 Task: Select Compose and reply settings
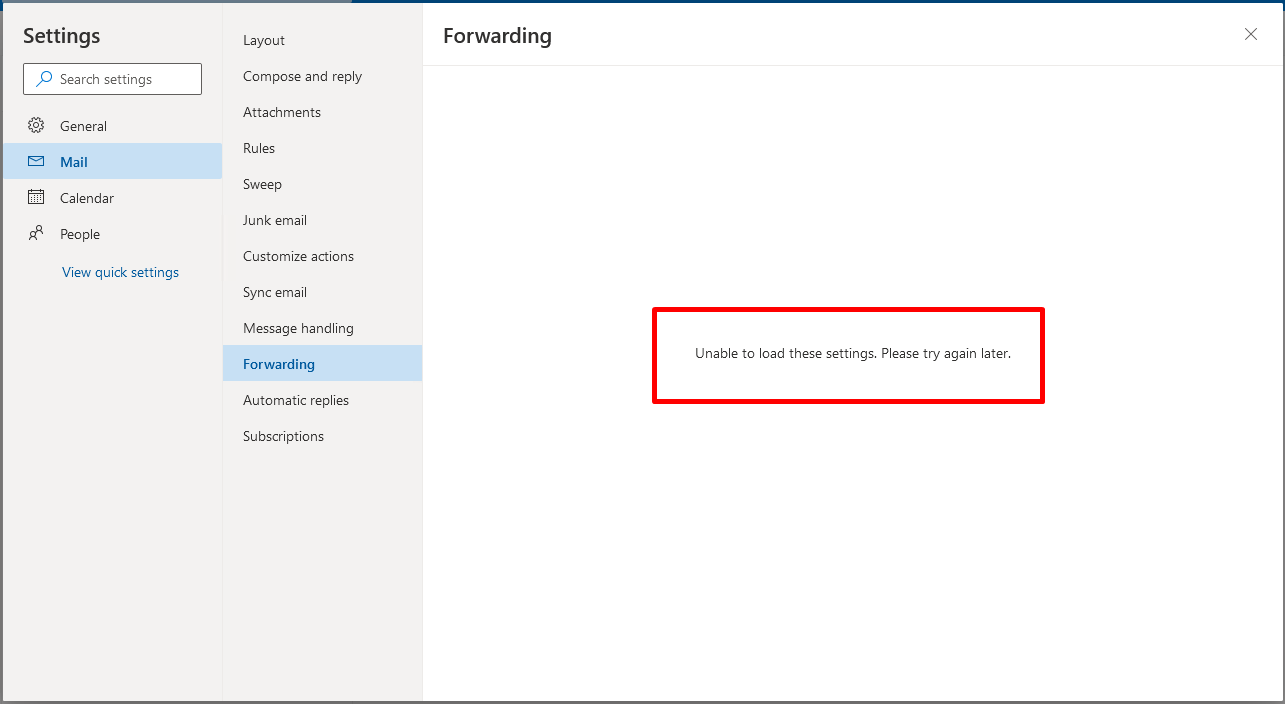302,76
